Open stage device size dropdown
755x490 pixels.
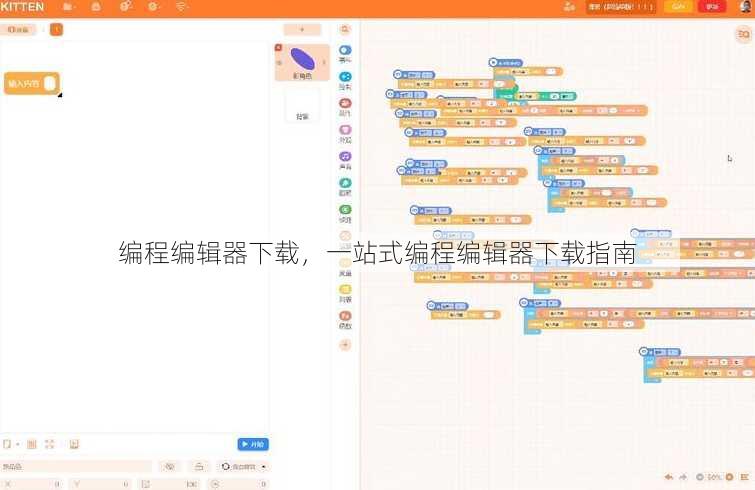(x=11, y=444)
